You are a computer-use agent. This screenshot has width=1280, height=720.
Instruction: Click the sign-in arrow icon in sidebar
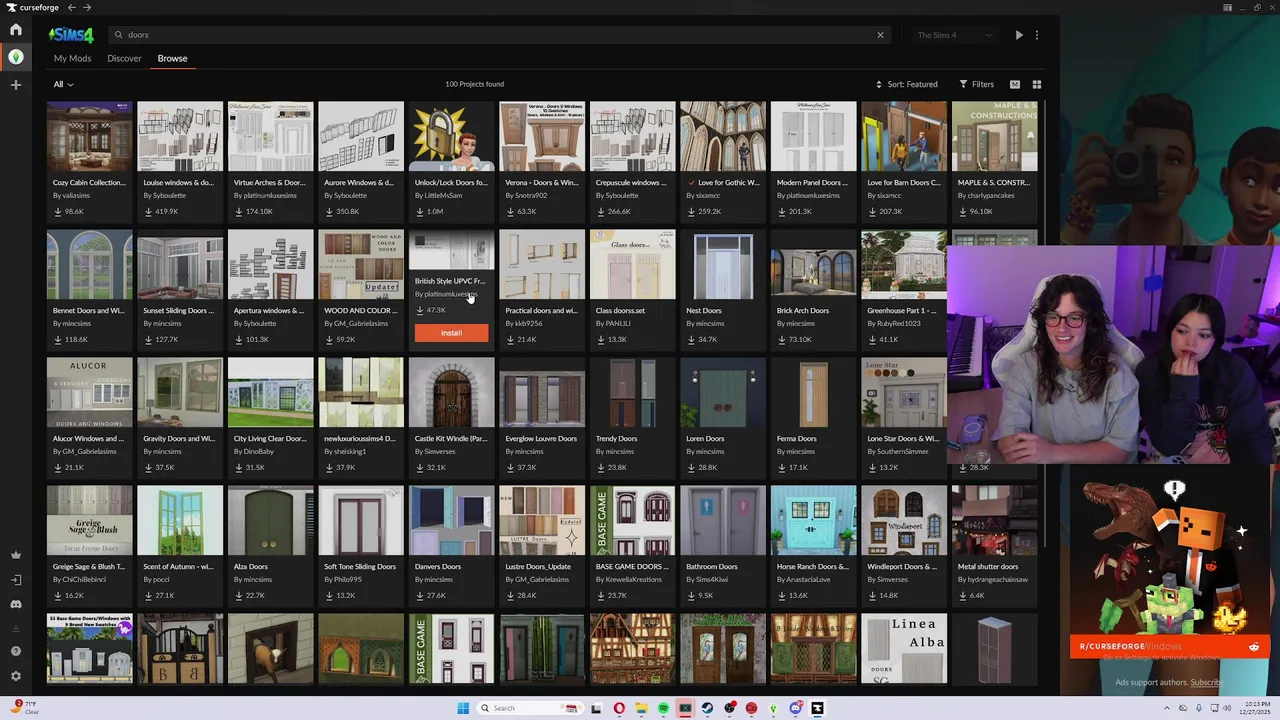coord(16,580)
